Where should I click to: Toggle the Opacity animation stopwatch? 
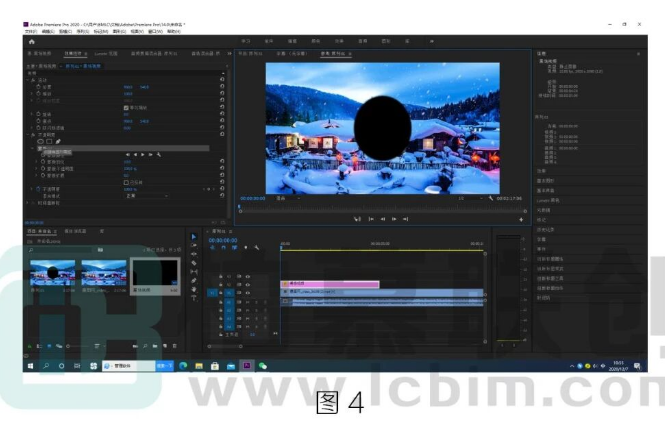tap(39, 189)
